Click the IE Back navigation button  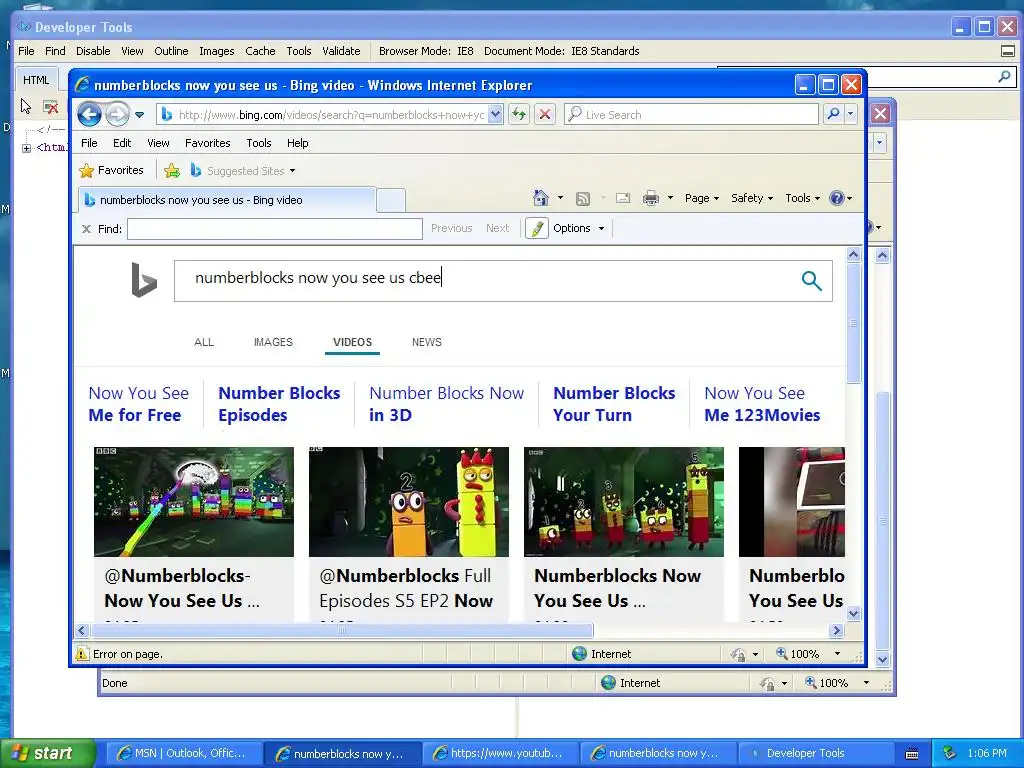89,115
